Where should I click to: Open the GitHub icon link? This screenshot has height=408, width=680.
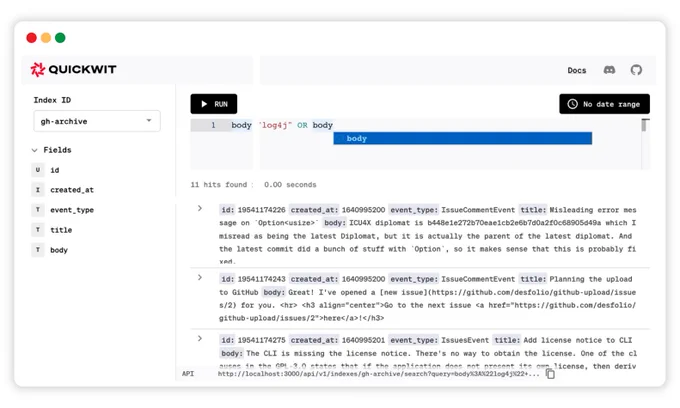click(x=636, y=70)
